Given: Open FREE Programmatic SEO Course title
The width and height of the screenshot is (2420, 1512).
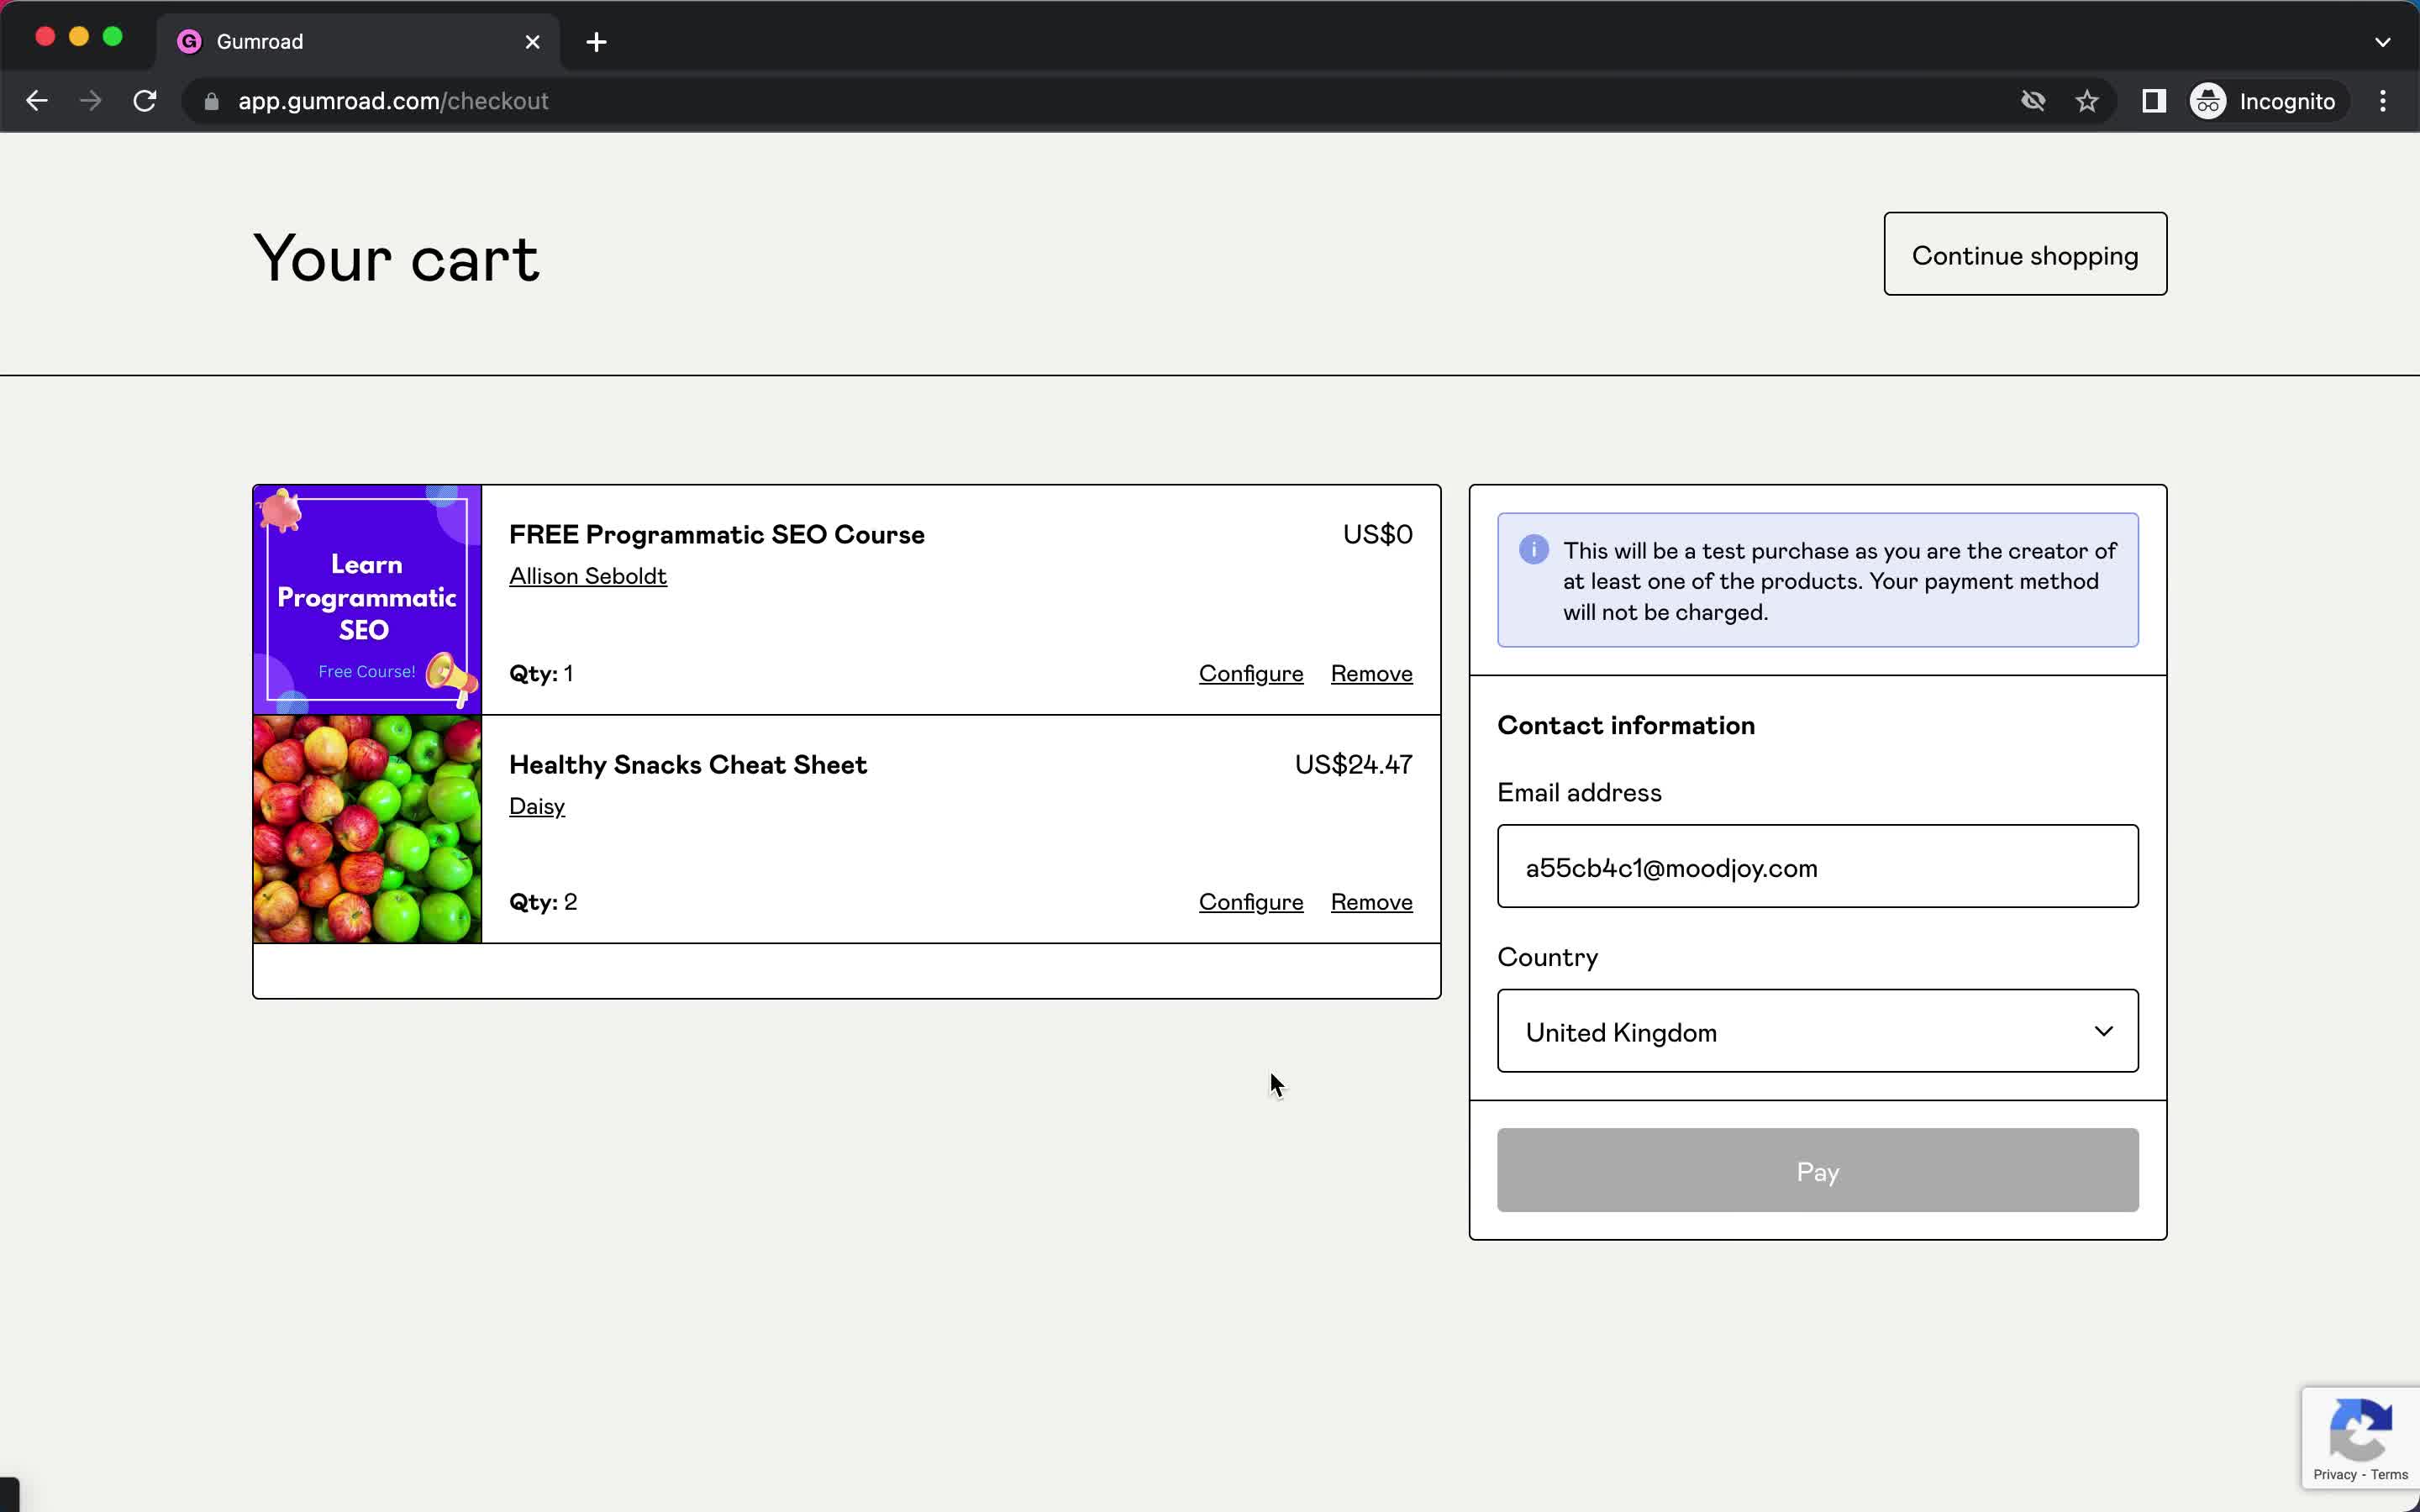Looking at the screenshot, I should click(x=716, y=534).
